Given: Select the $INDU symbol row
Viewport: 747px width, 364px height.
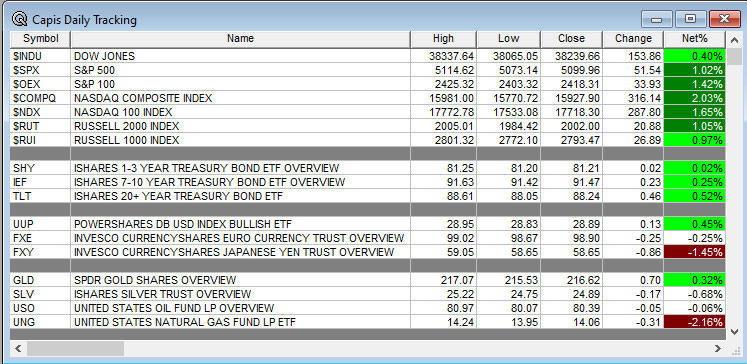Looking at the screenshot, I should coord(368,56).
